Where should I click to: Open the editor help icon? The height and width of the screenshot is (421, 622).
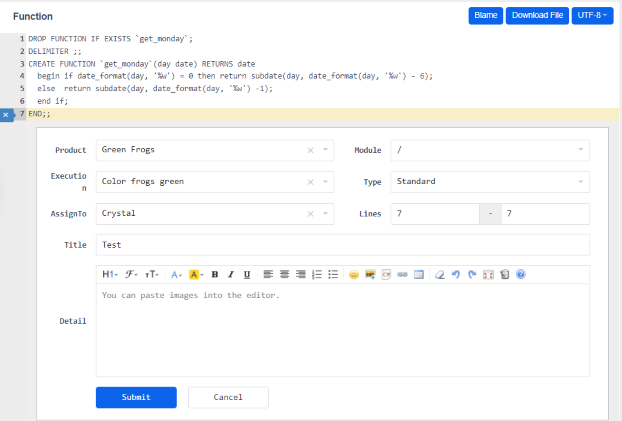(x=521, y=274)
